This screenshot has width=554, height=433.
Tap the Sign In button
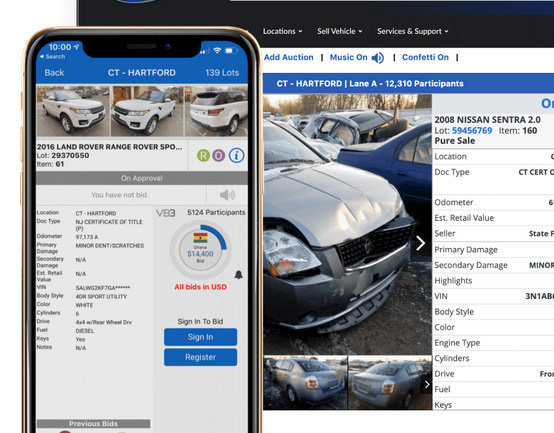coord(200,337)
